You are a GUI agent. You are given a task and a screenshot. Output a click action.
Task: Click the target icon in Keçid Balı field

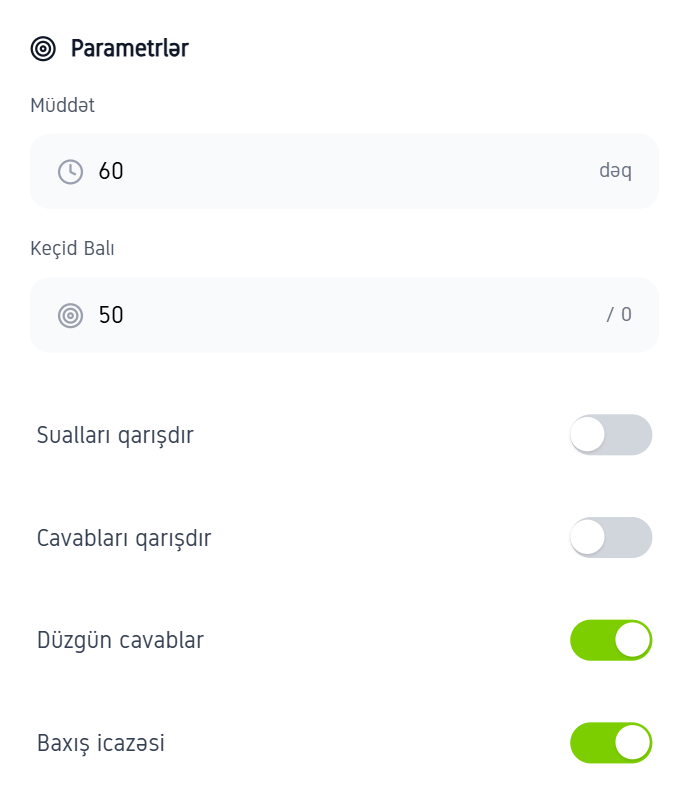coord(70,314)
